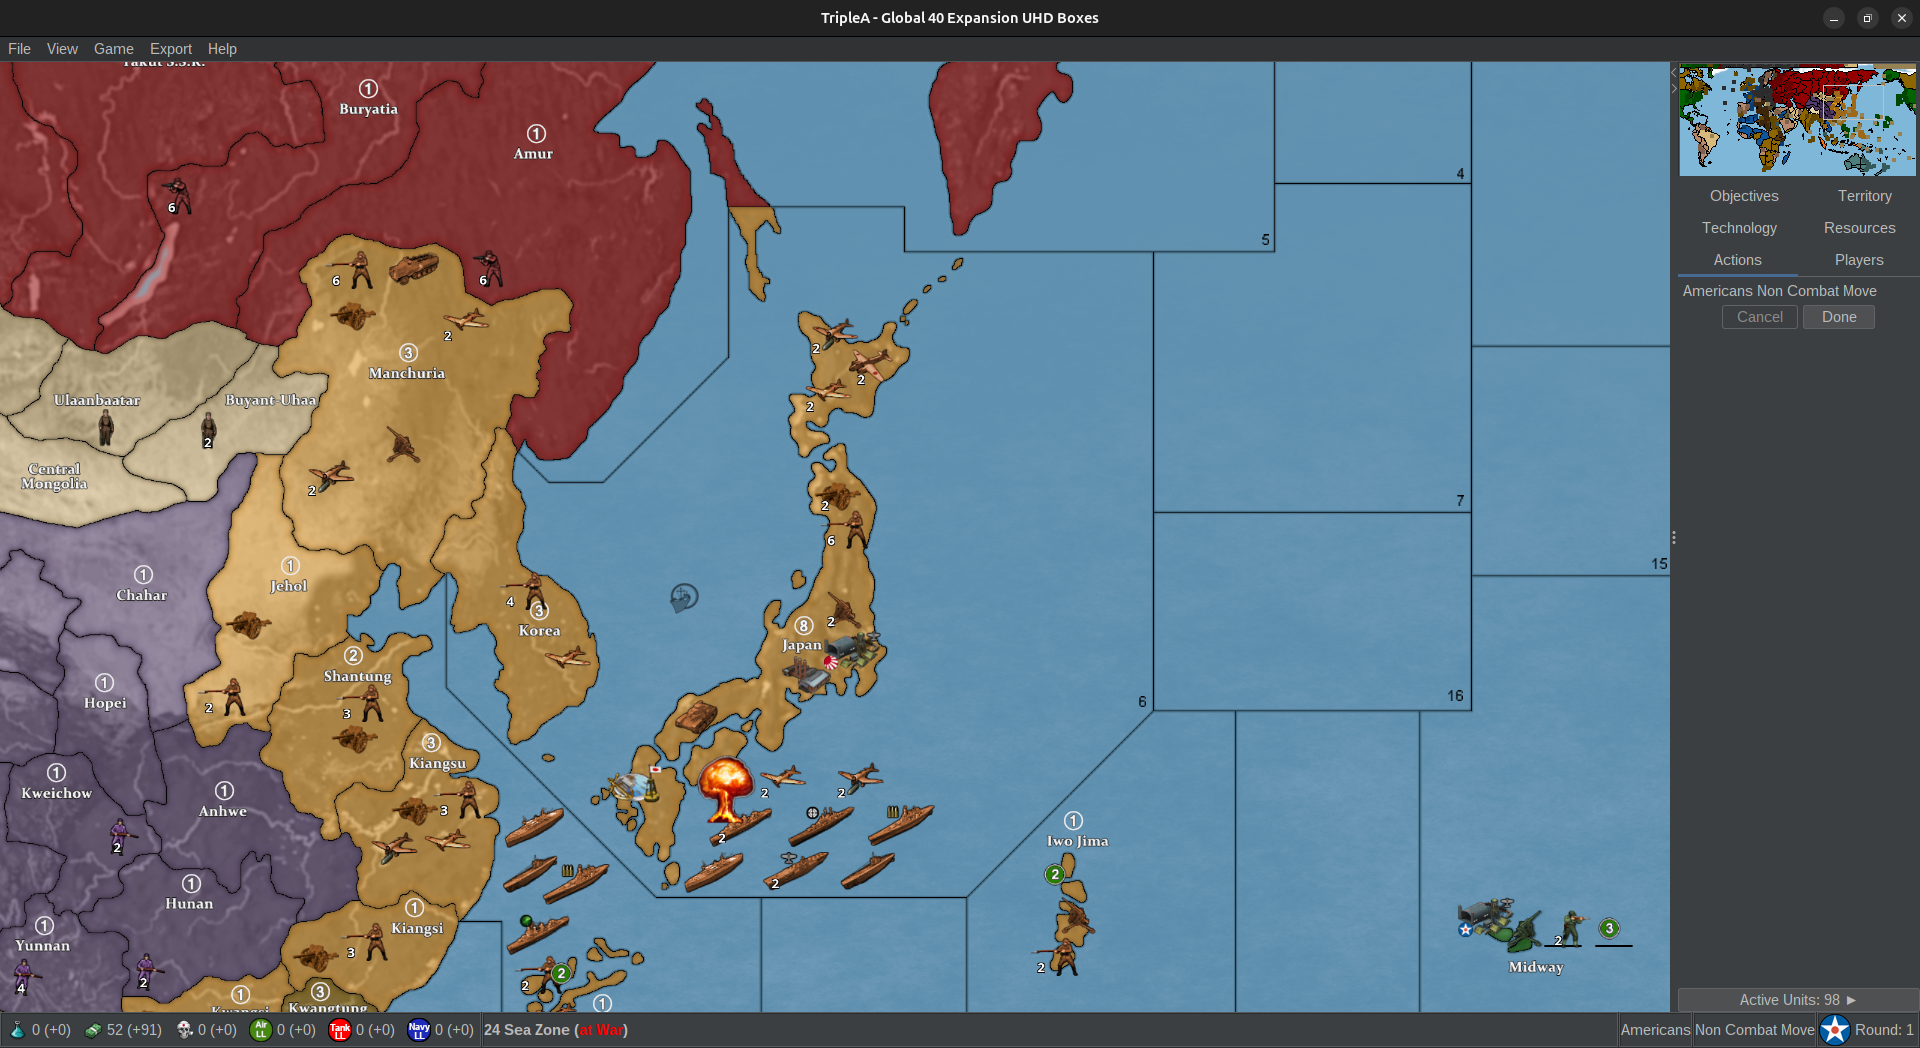Switch to the Actions tab
This screenshot has width=1920, height=1048.
(x=1737, y=260)
